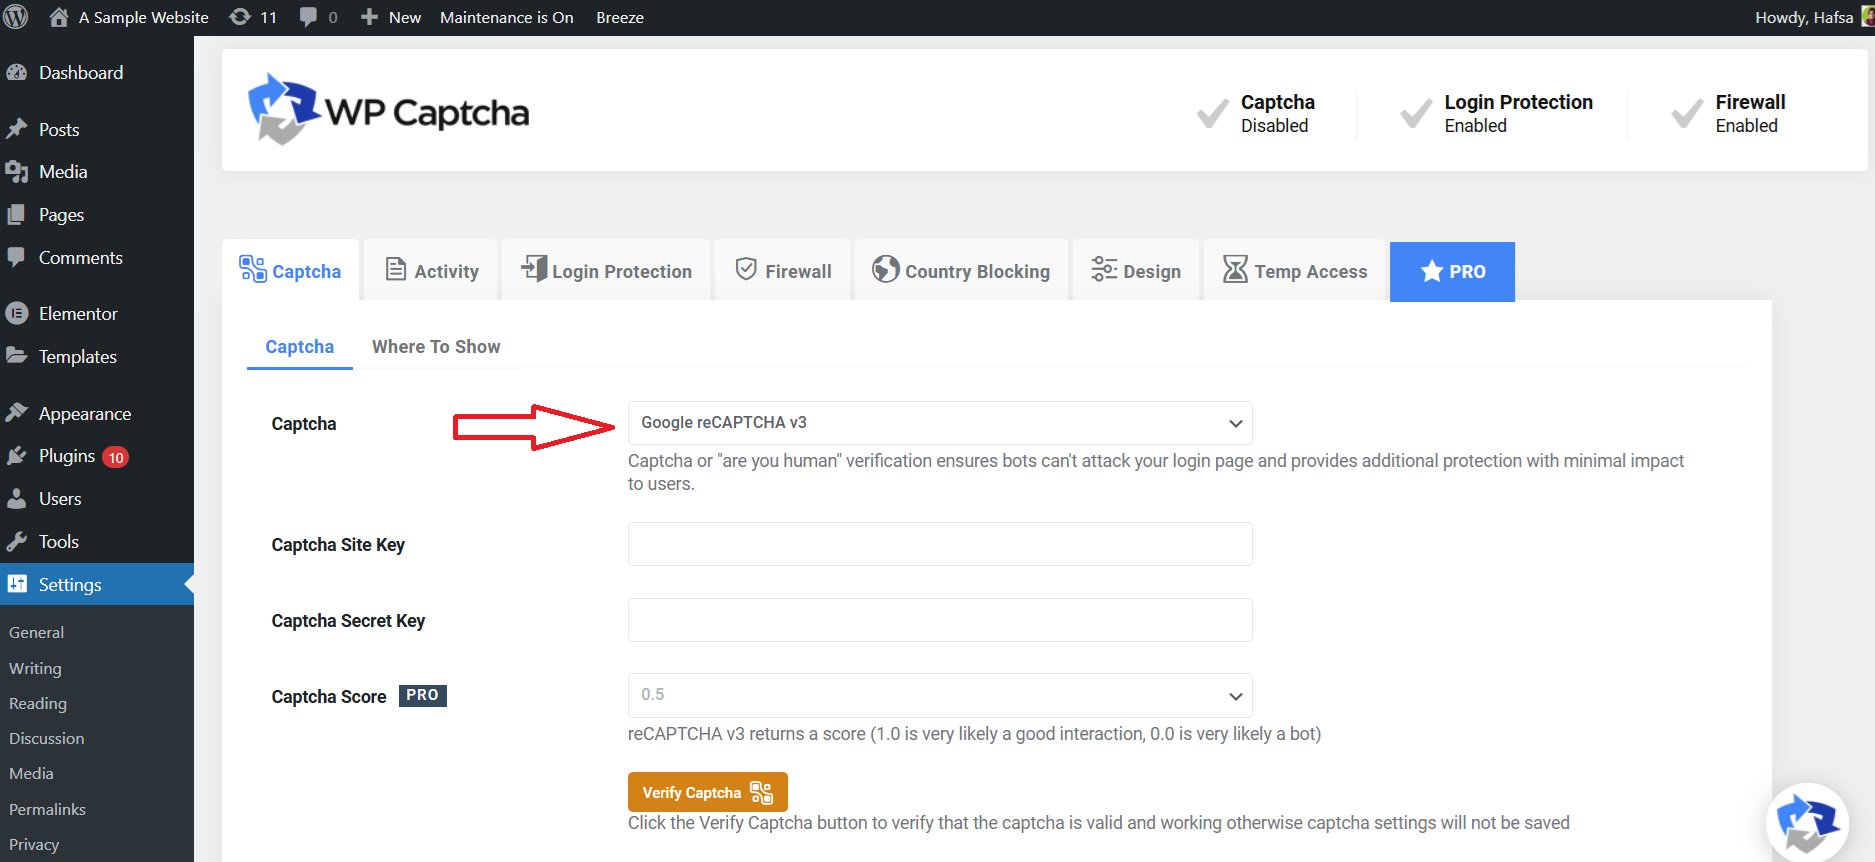
Task: Click the Firewall shield icon
Action: coord(746,269)
